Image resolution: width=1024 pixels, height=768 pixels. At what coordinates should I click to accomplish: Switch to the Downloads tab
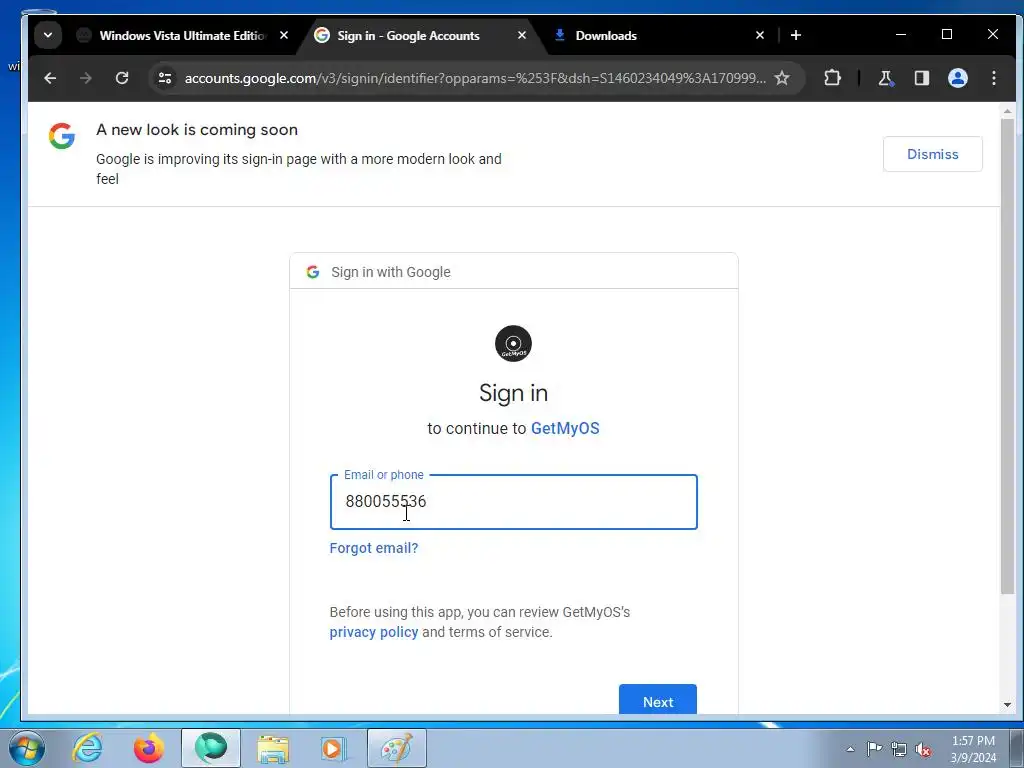605,36
